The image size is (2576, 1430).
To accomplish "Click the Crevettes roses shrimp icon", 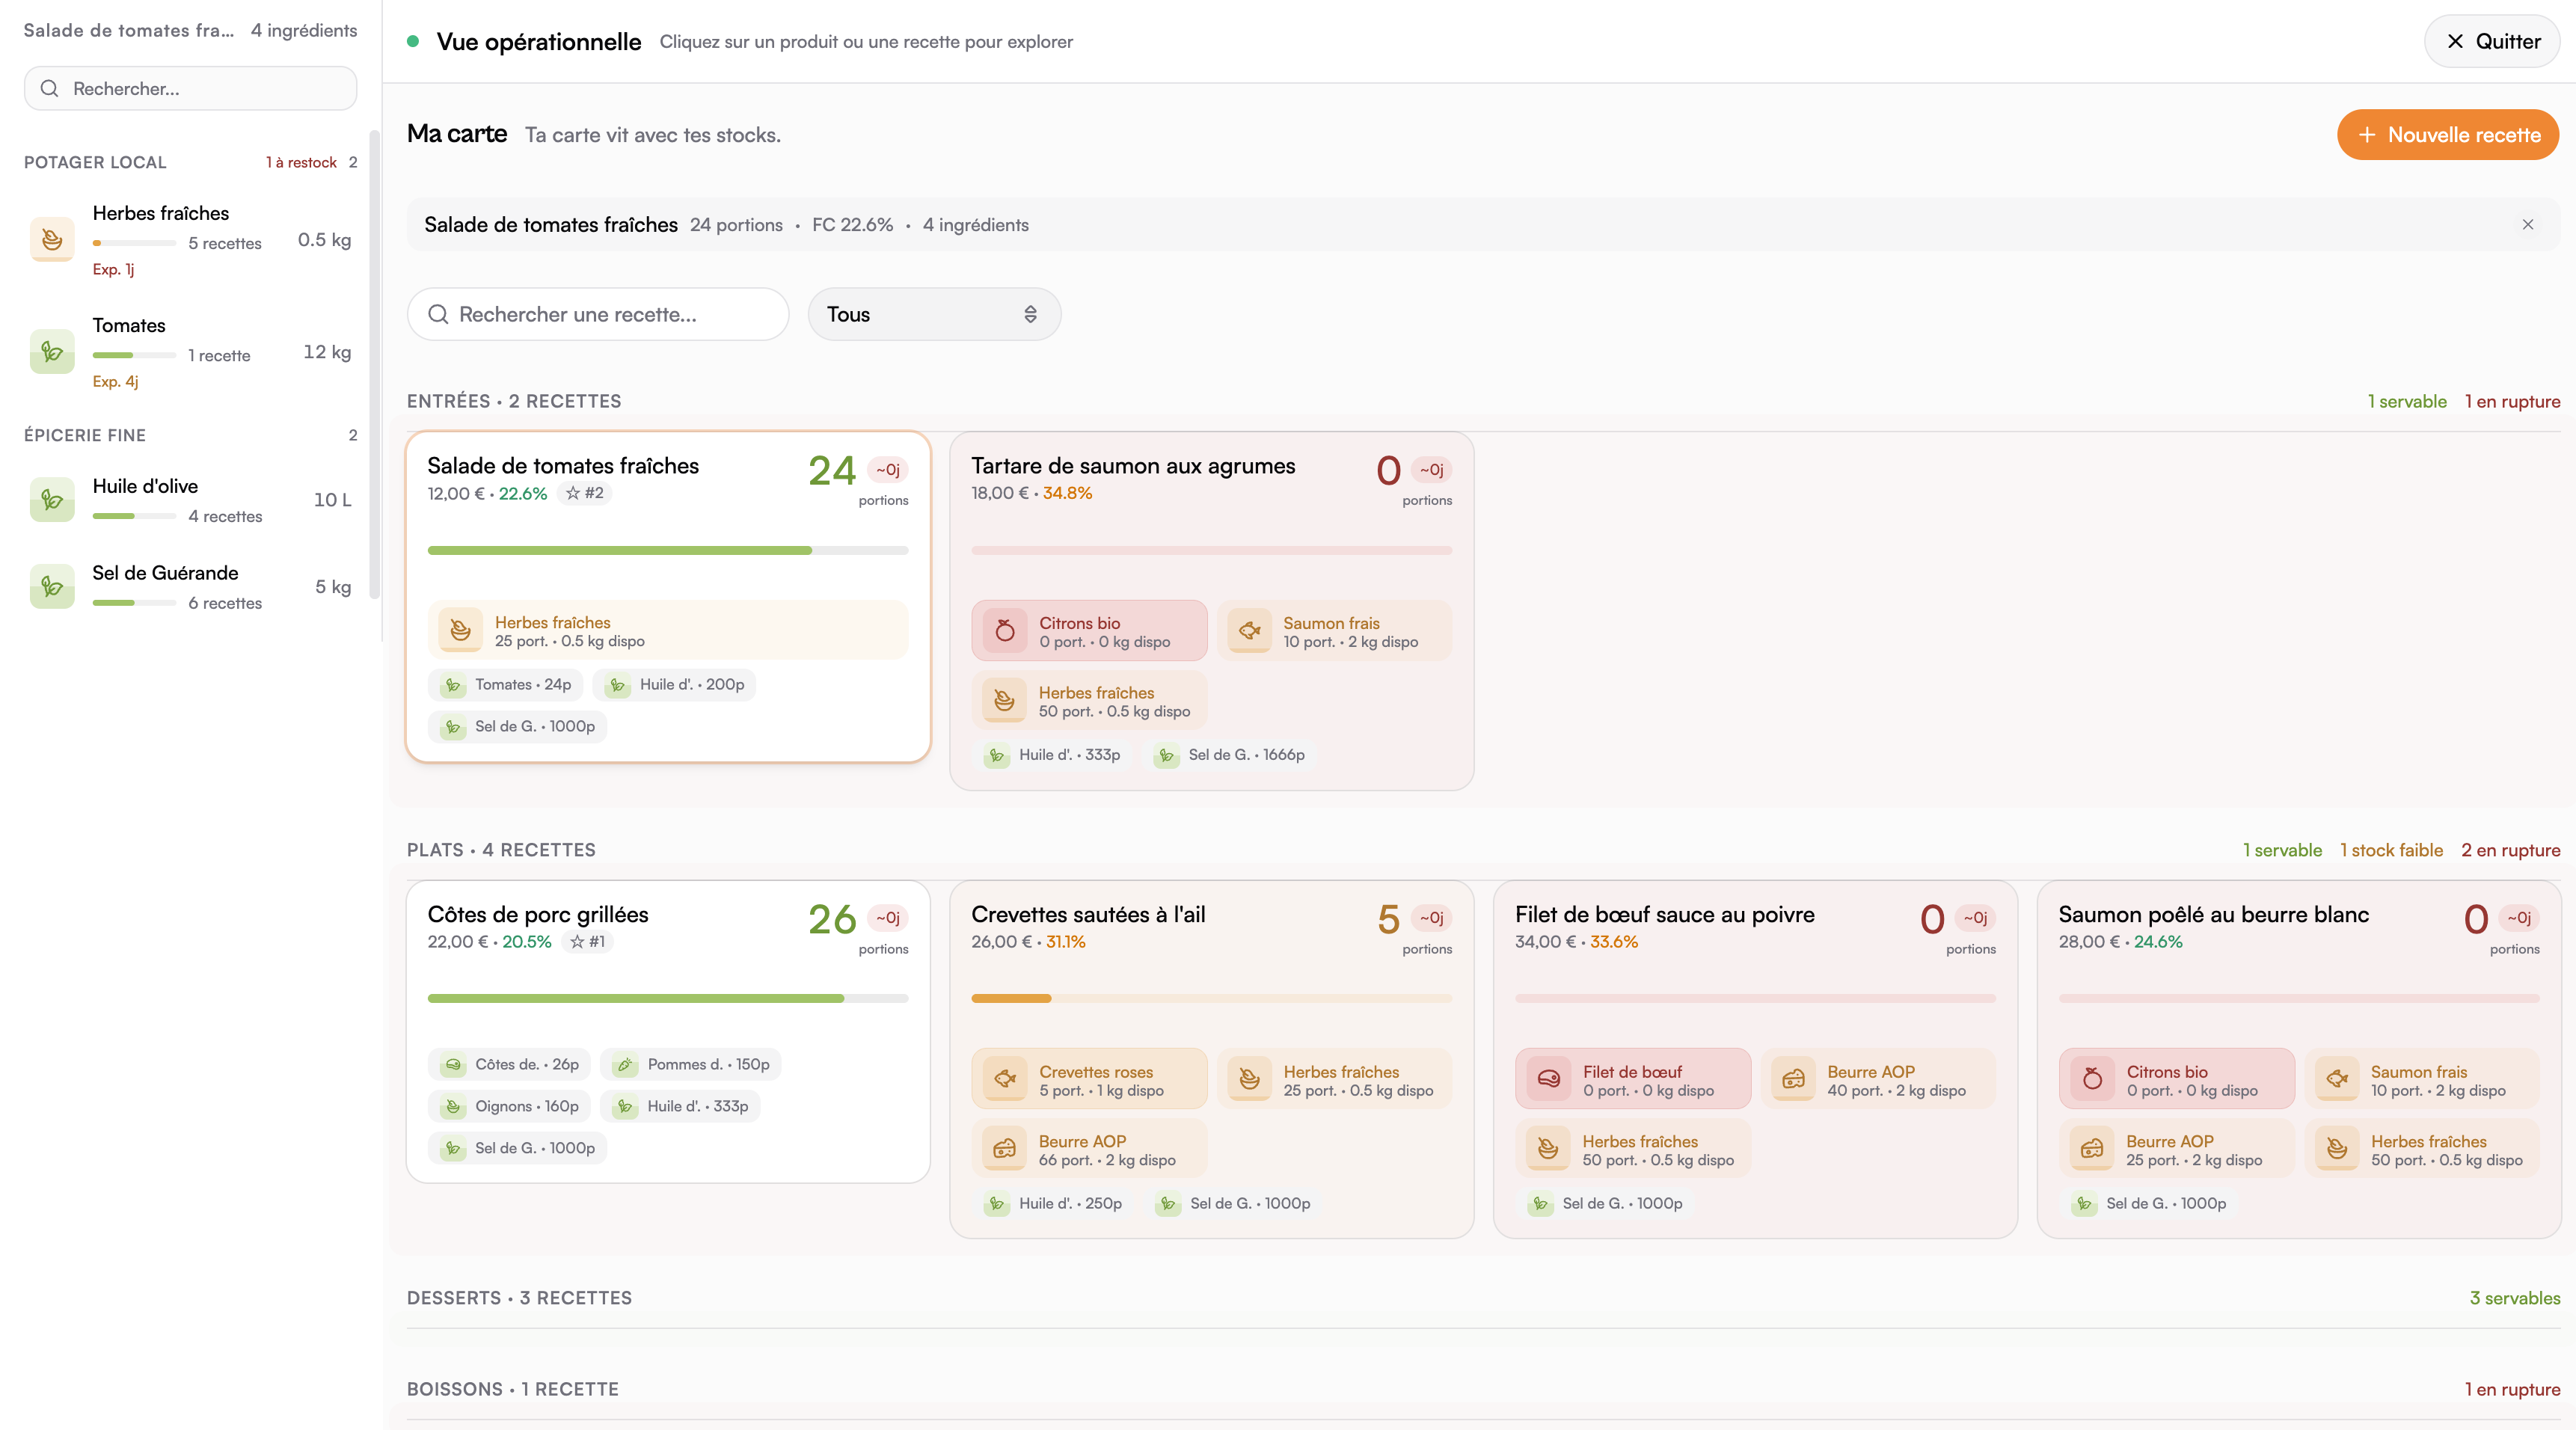I will click(1005, 1079).
